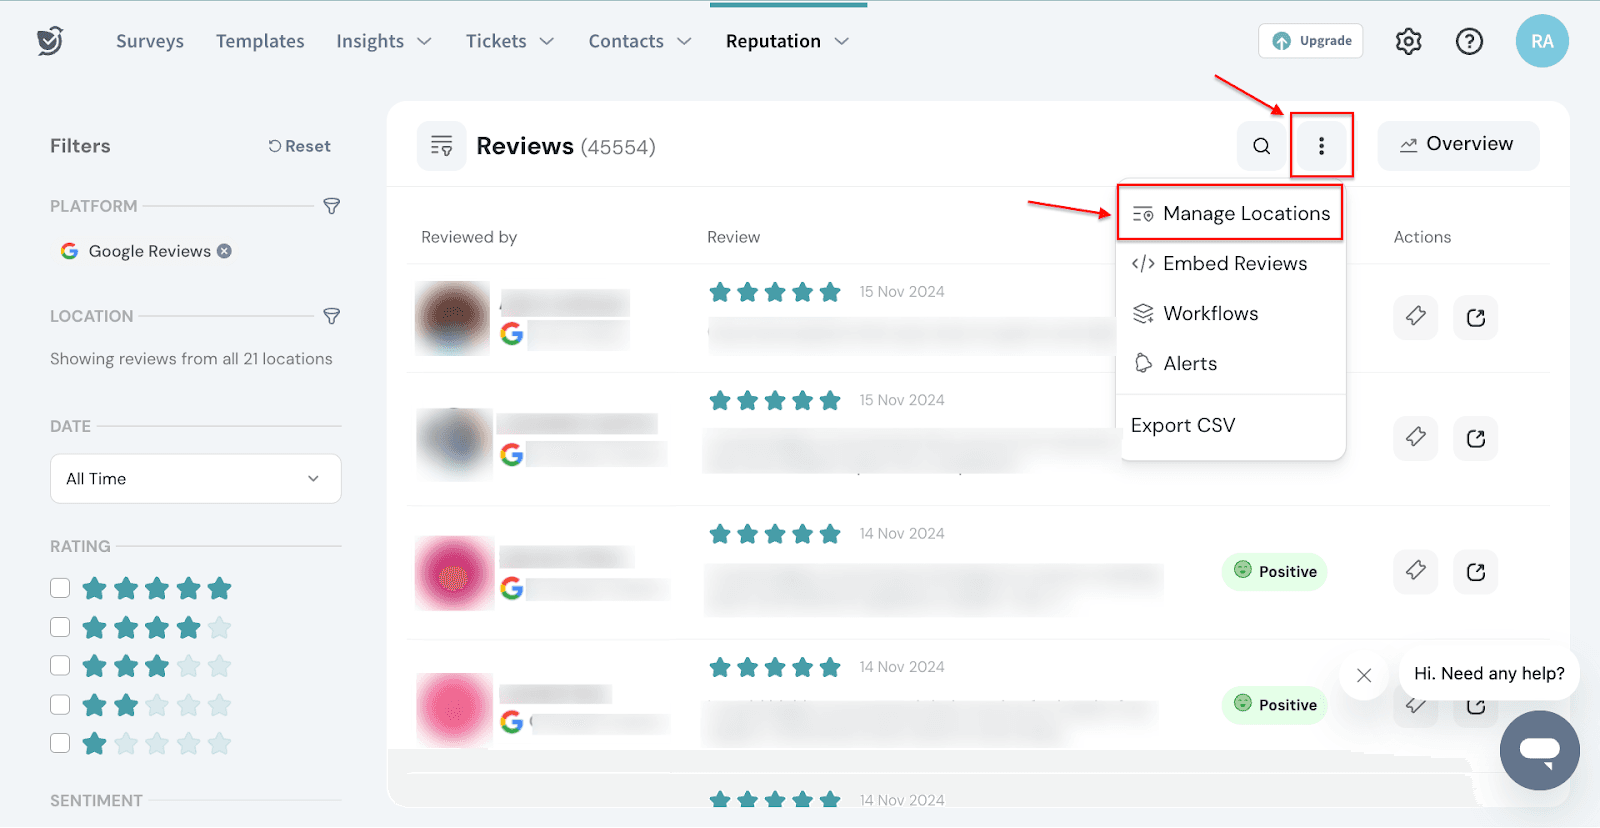Check the five-star rating filter

point(60,588)
